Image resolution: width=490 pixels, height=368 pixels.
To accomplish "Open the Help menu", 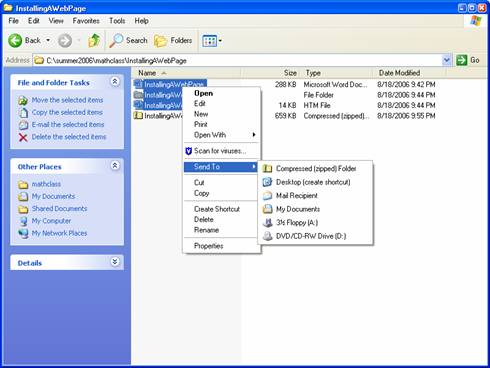I will coord(141,21).
